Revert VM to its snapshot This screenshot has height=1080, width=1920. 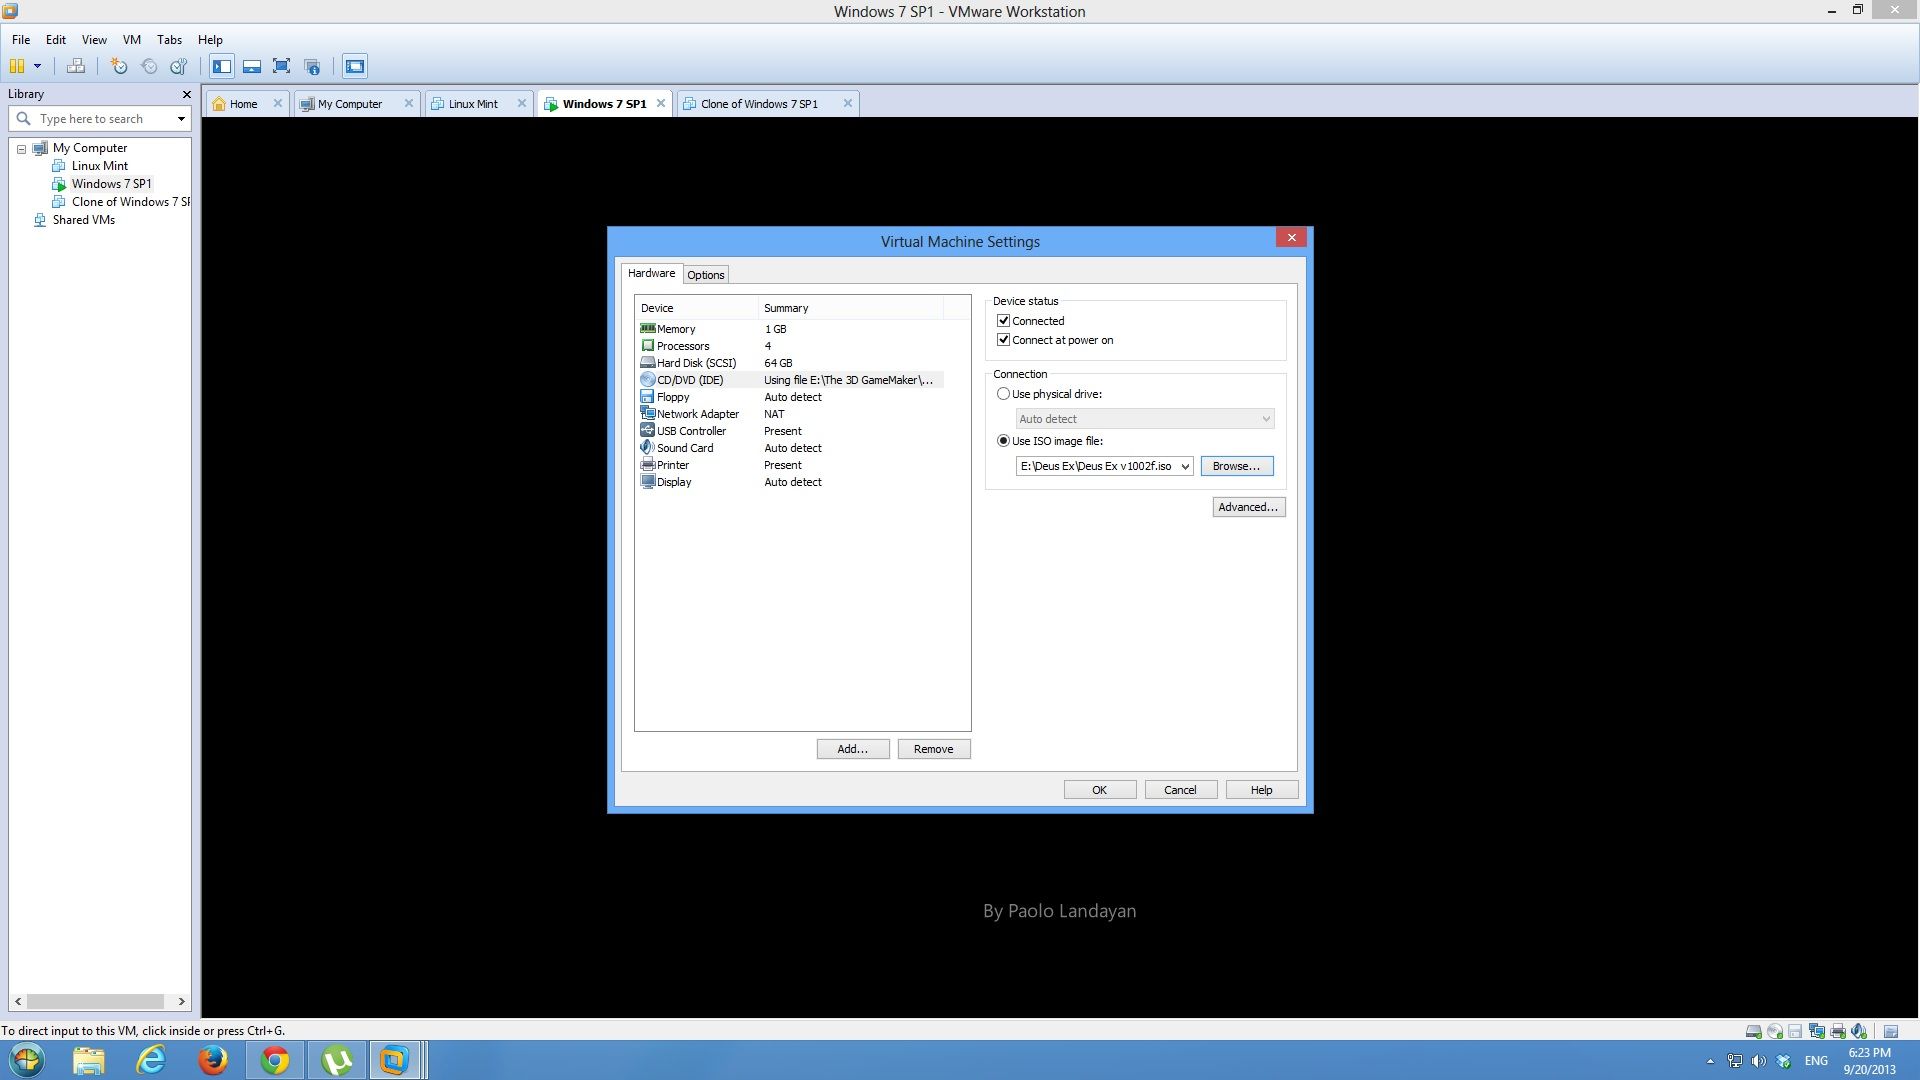click(149, 66)
